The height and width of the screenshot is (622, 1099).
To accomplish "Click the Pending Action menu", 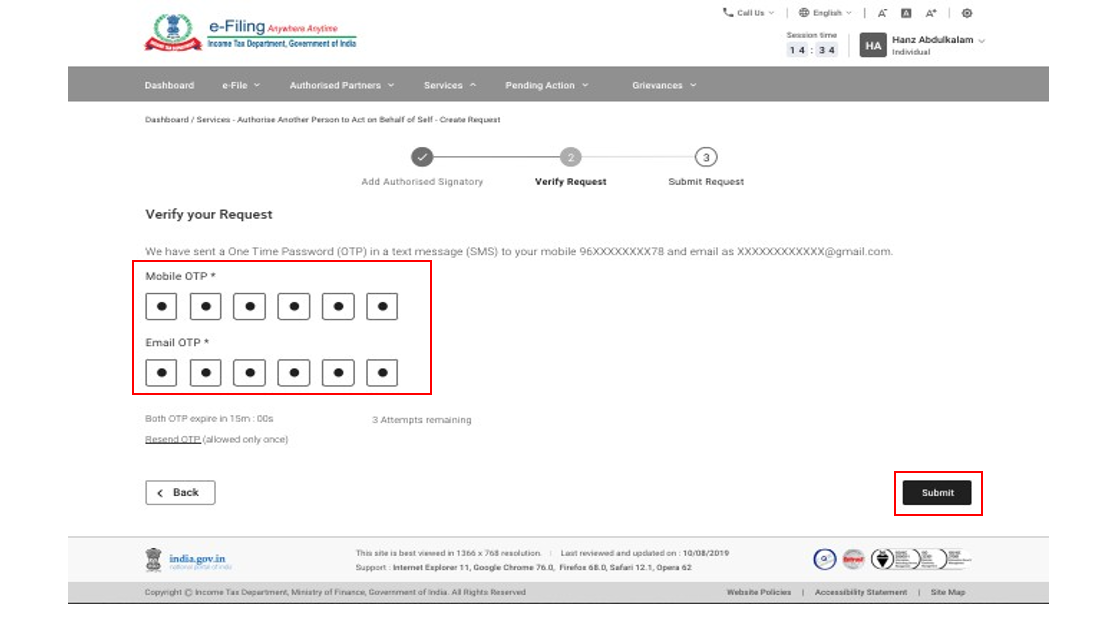I will (540, 85).
